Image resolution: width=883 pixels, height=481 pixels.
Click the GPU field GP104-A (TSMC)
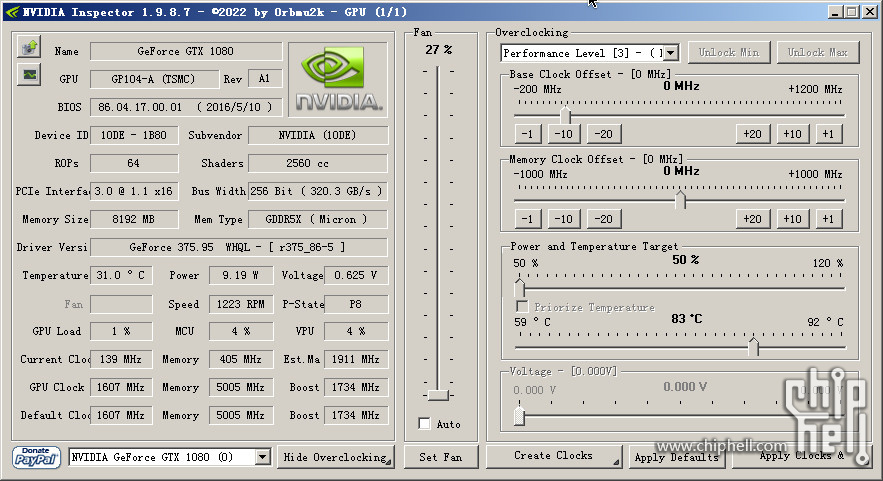click(154, 79)
